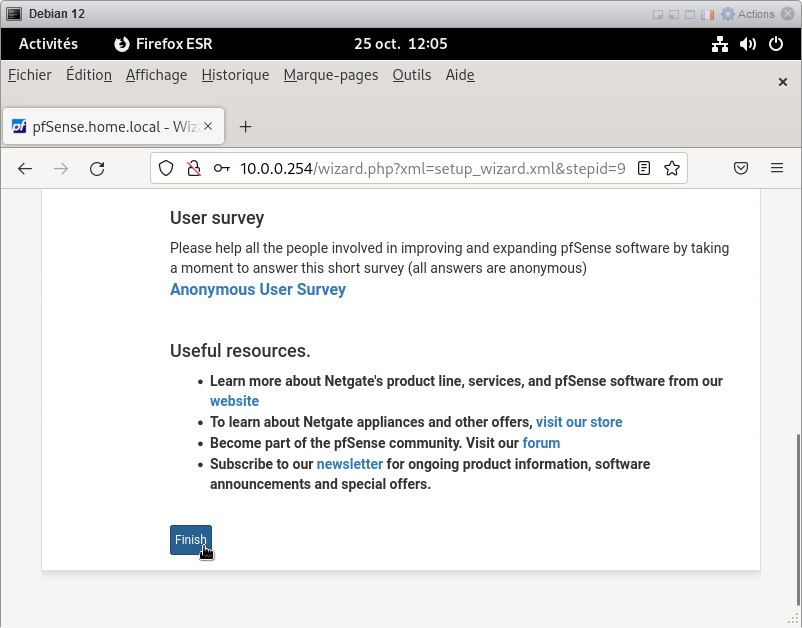Screen dimensions: 802x628
Task: Click the power icon in top bar
Action: pyautogui.click(x=776, y=44)
